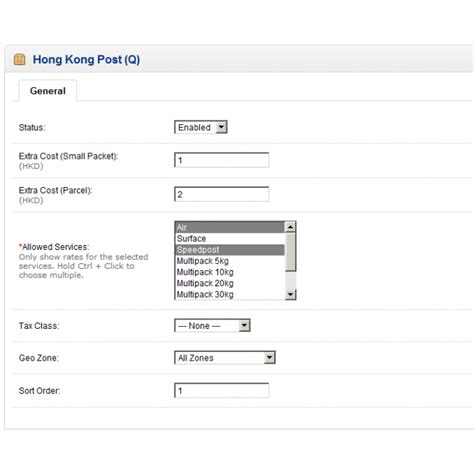Image resolution: width=474 pixels, height=474 pixels.
Task: Click the Status dropdown arrow button
Action: coord(221,127)
